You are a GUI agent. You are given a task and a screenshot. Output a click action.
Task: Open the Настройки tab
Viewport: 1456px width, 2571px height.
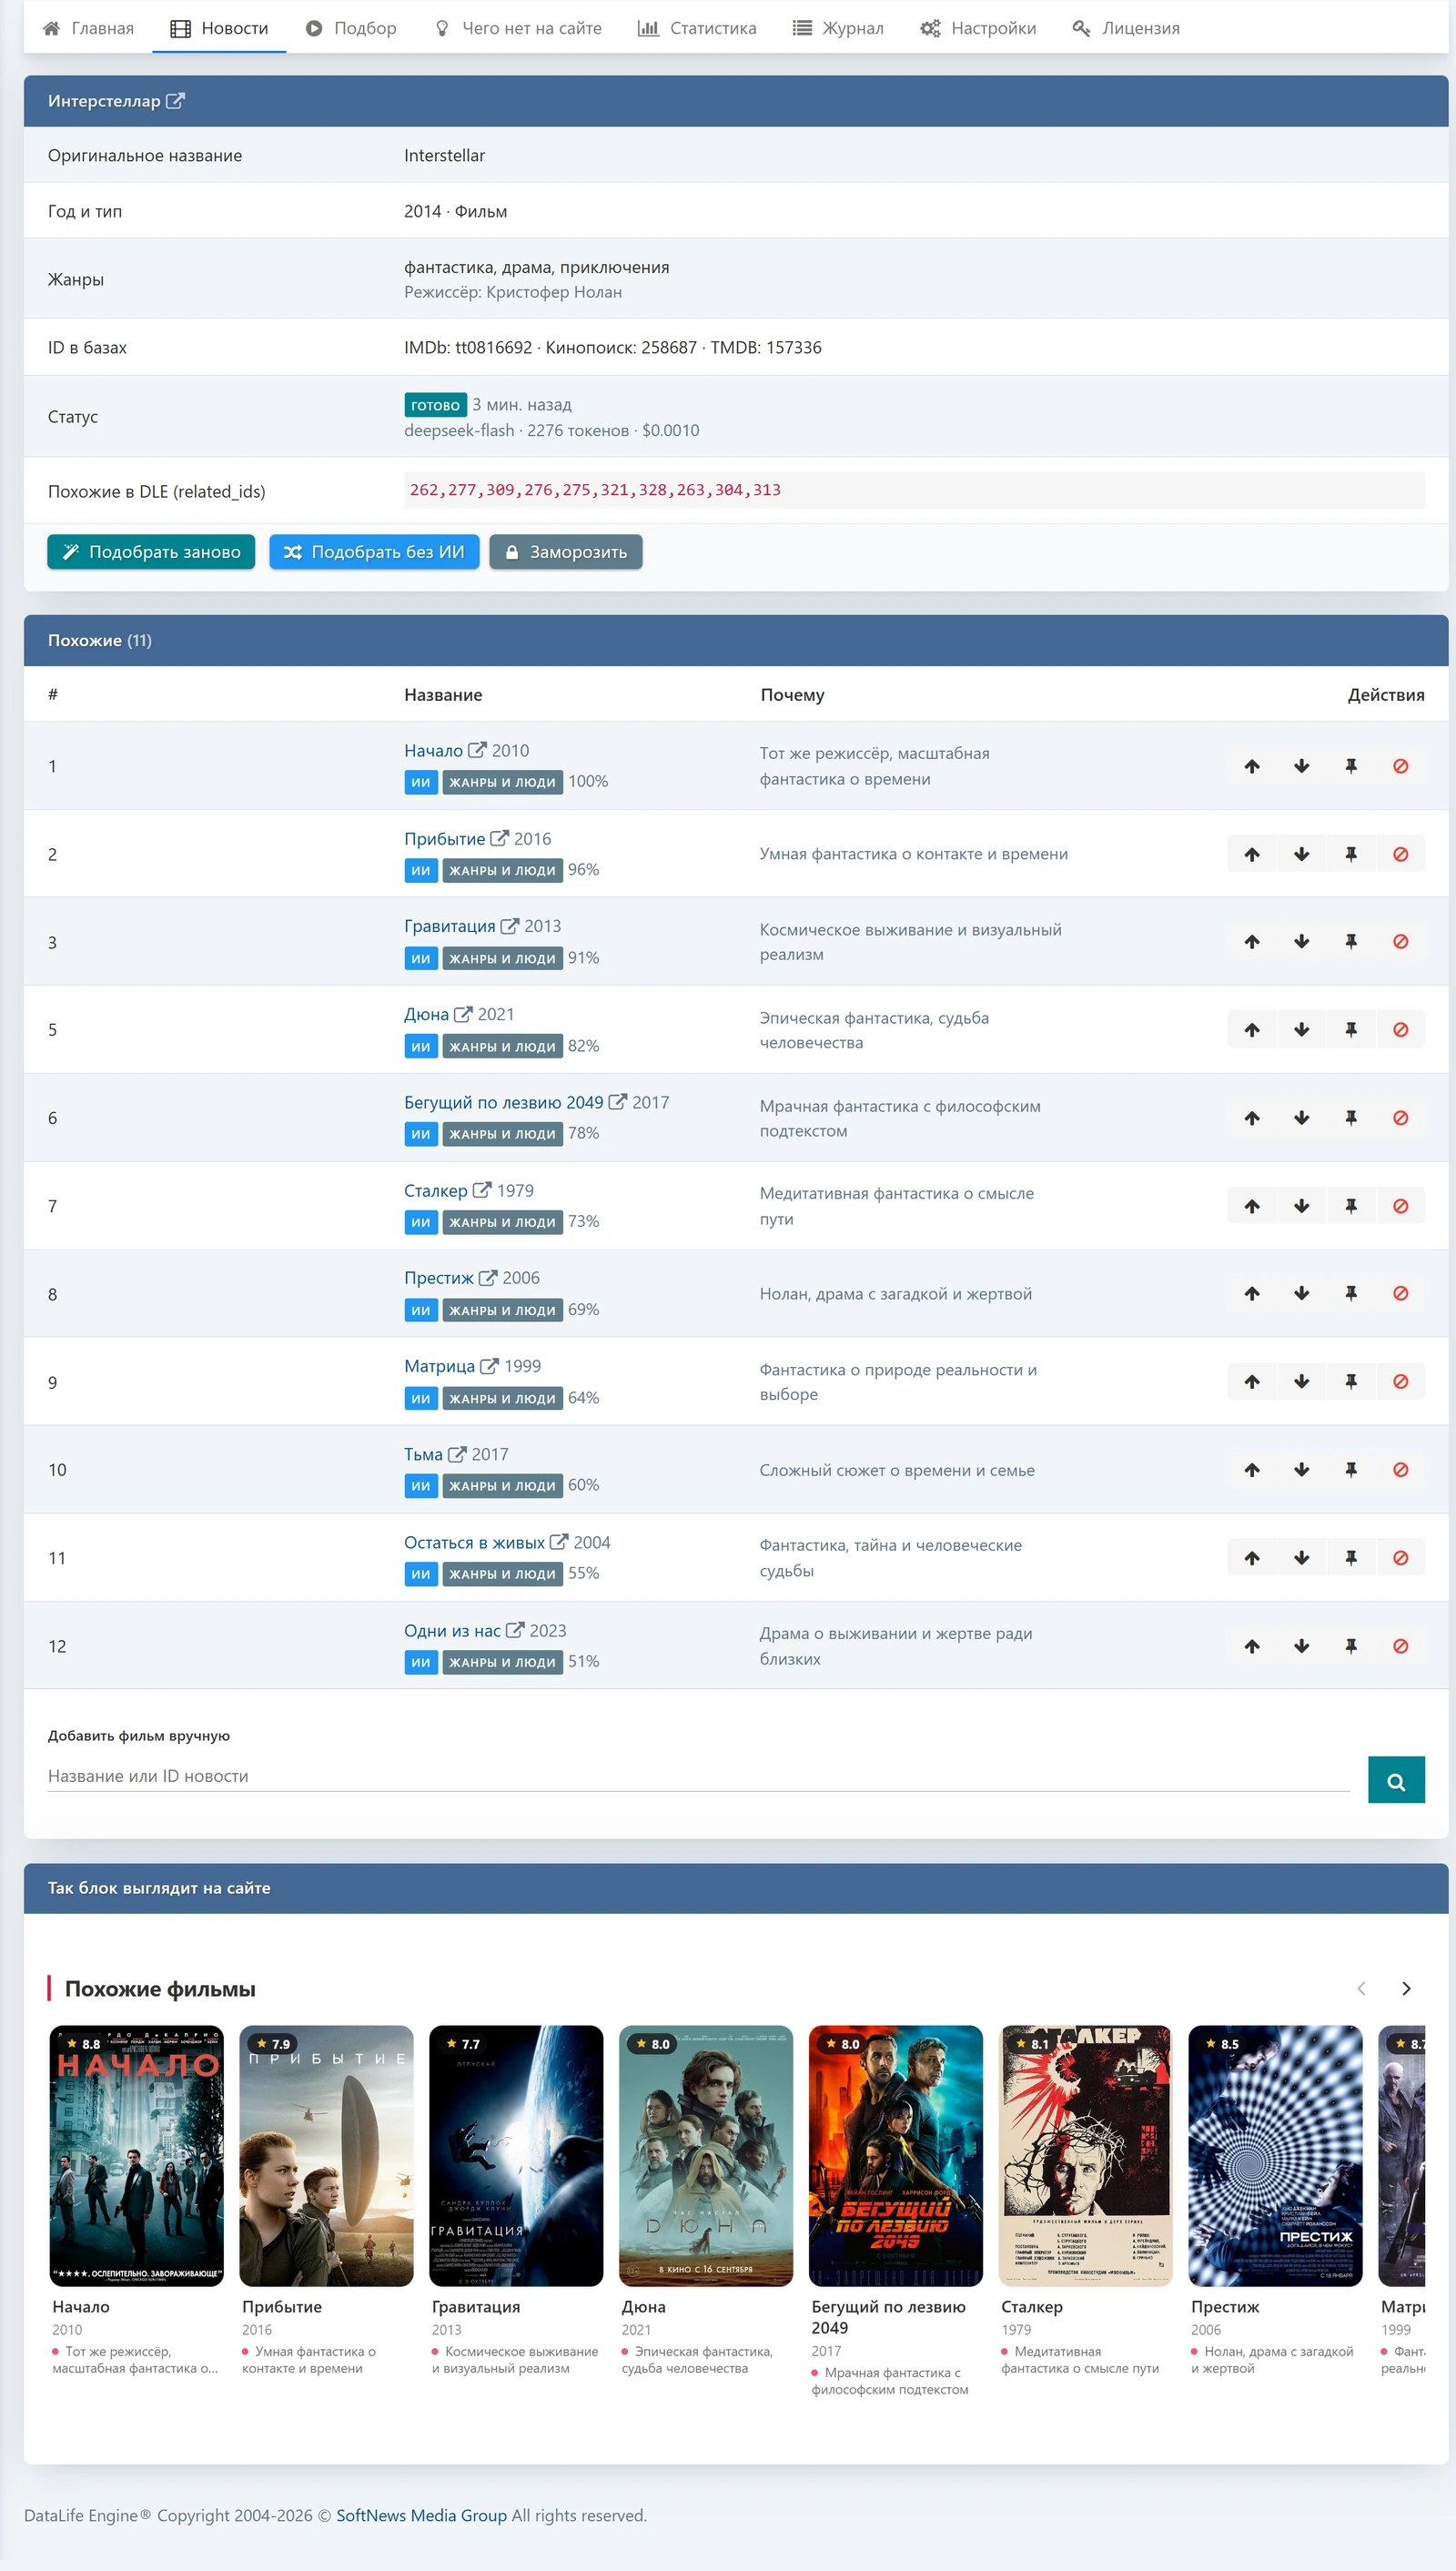click(978, 28)
